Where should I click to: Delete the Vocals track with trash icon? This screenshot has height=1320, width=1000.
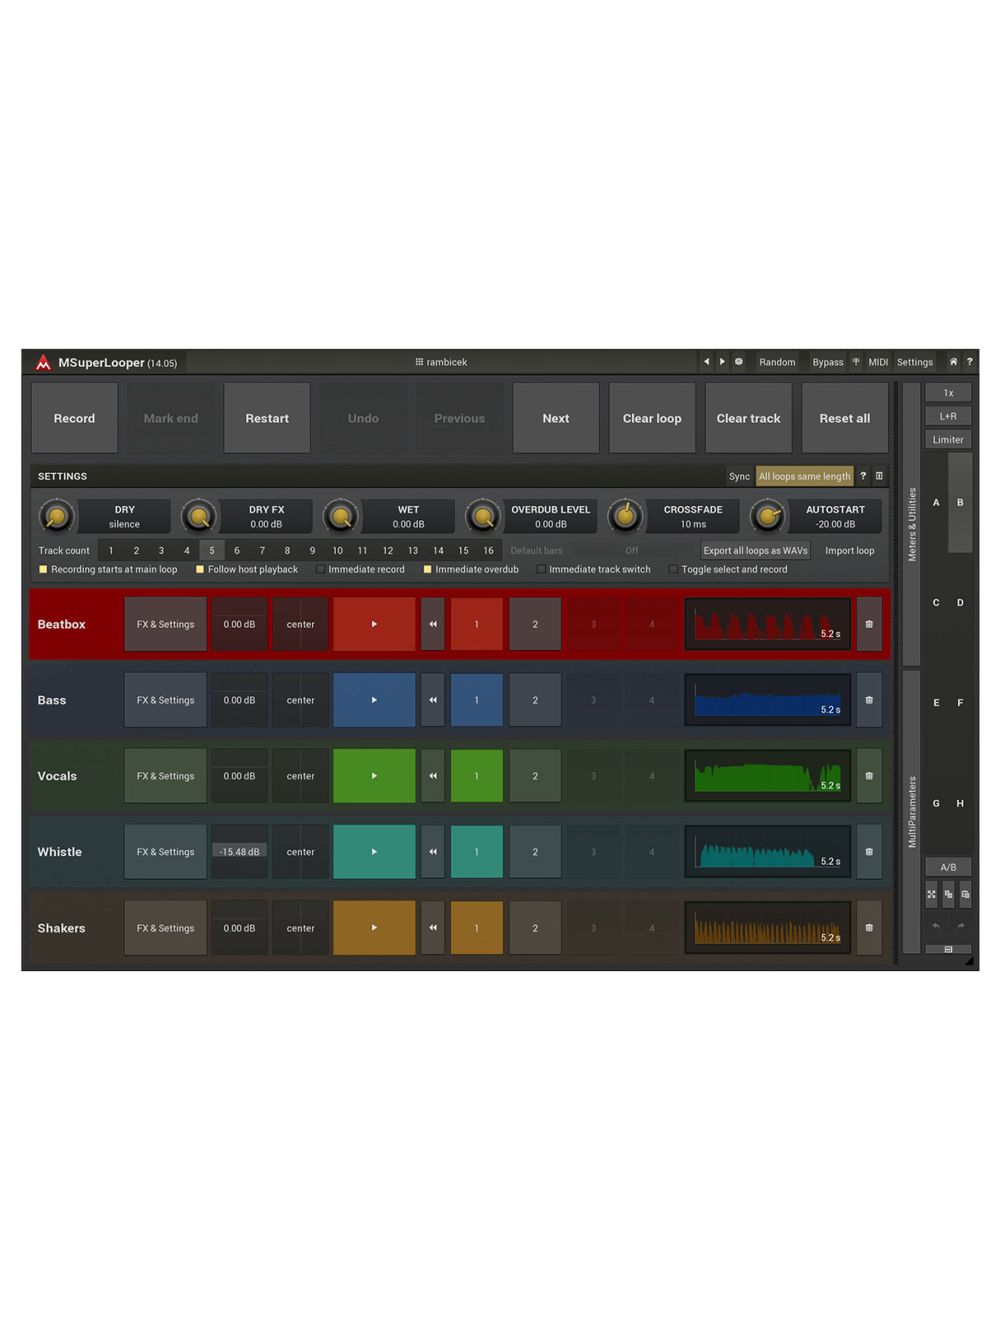coord(869,776)
